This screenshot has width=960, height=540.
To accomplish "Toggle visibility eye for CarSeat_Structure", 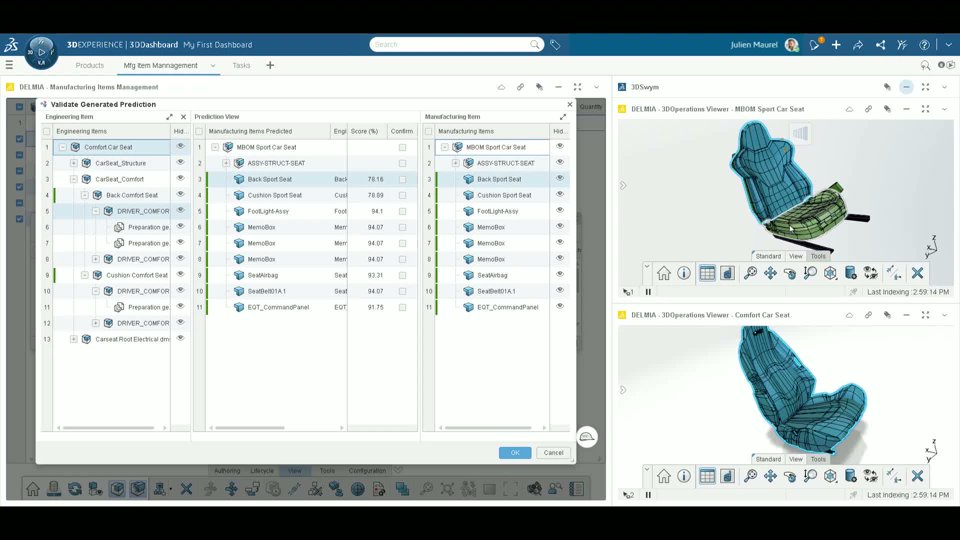I will tap(181, 162).
